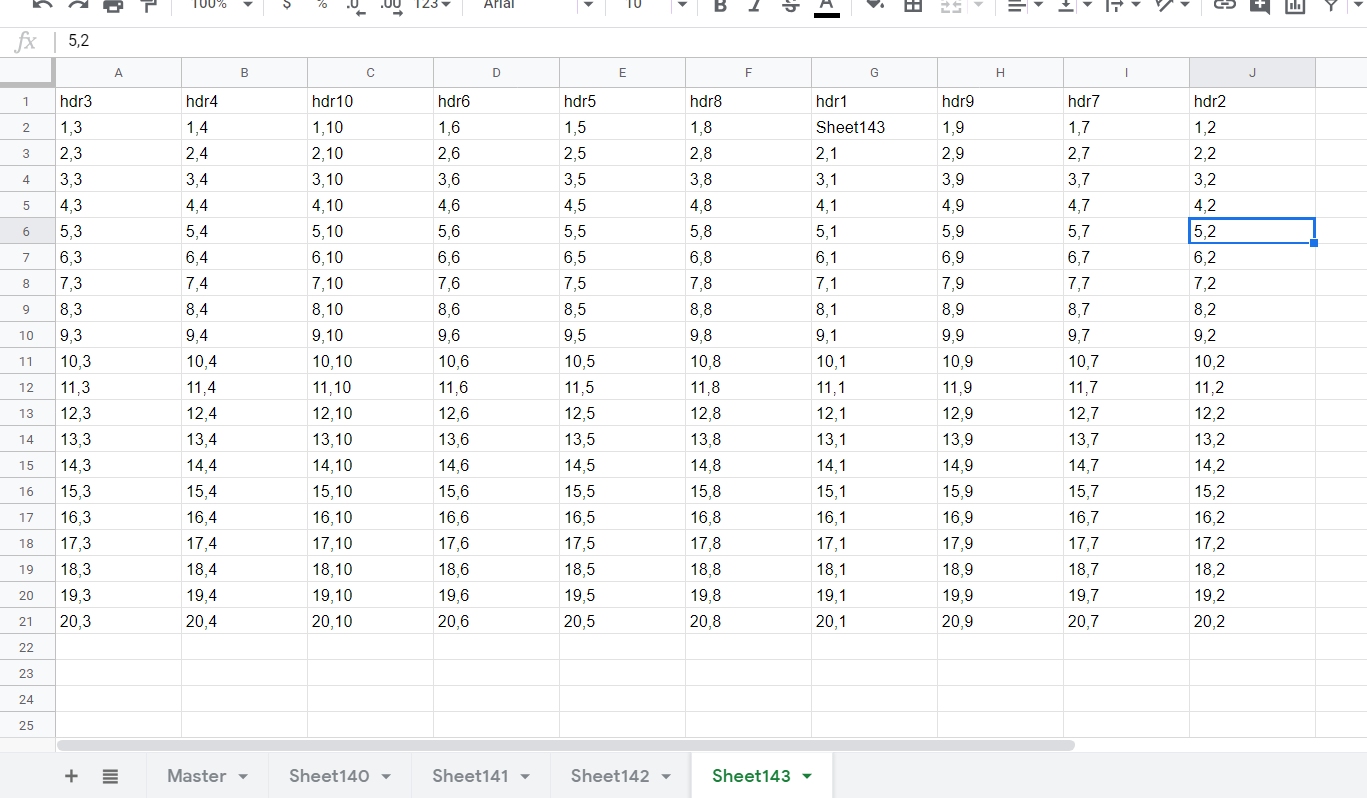This screenshot has height=798, width=1367.
Task: Click the add new sheet plus button
Action: (71, 776)
